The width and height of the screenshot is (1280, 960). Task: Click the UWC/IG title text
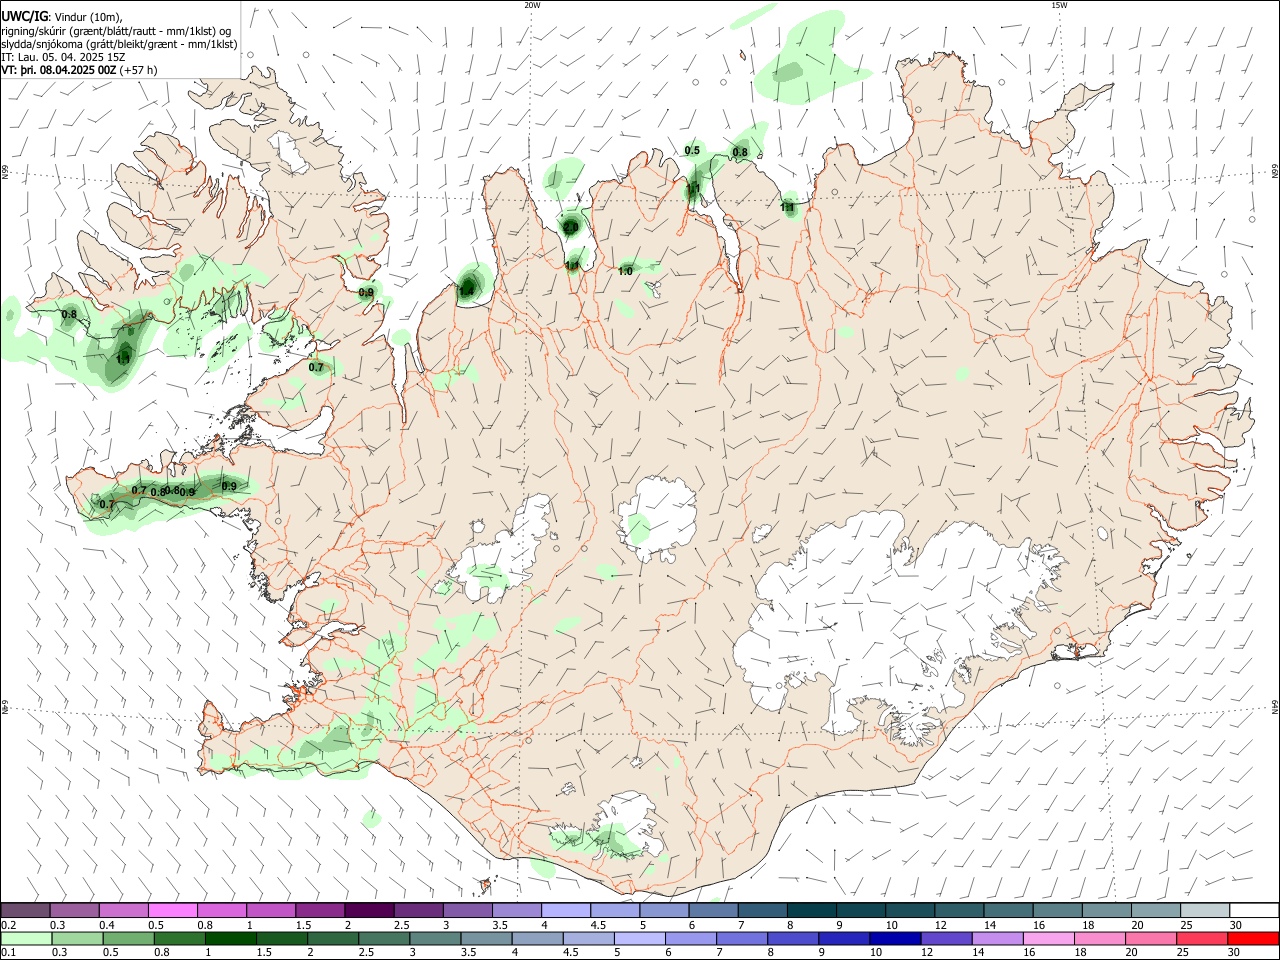coord(23,16)
